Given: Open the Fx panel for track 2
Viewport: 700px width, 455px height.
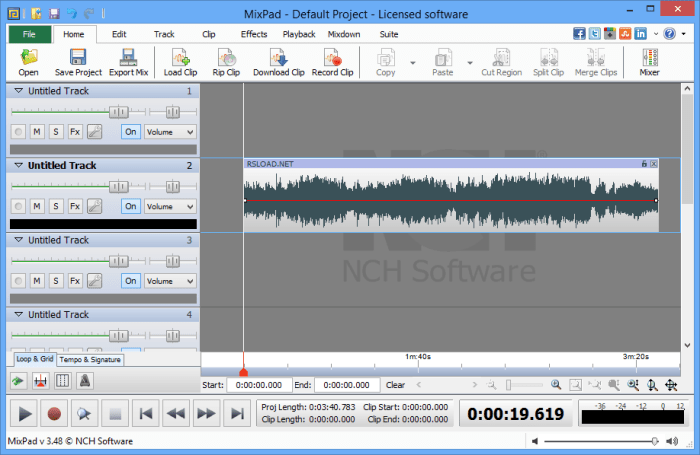Looking at the screenshot, I should [75, 206].
